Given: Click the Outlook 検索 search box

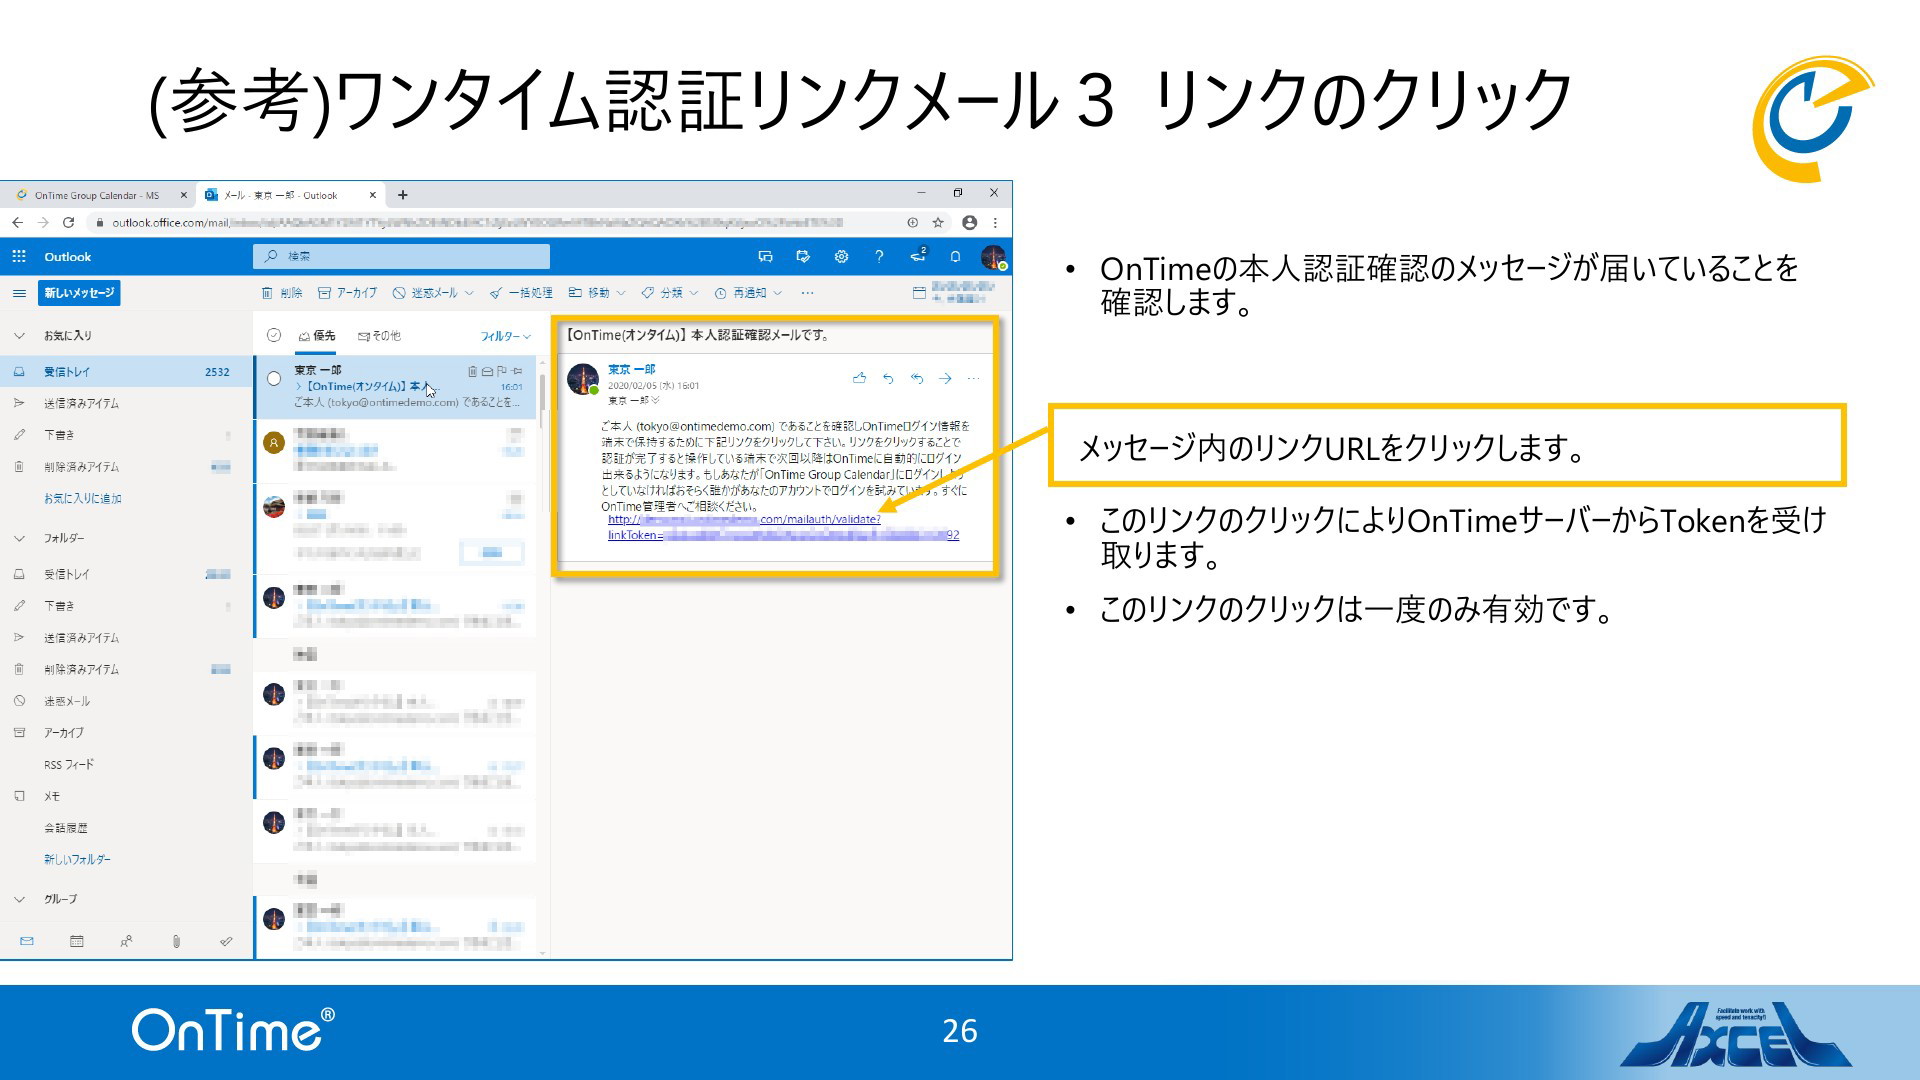Looking at the screenshot, I should [401, 257].
